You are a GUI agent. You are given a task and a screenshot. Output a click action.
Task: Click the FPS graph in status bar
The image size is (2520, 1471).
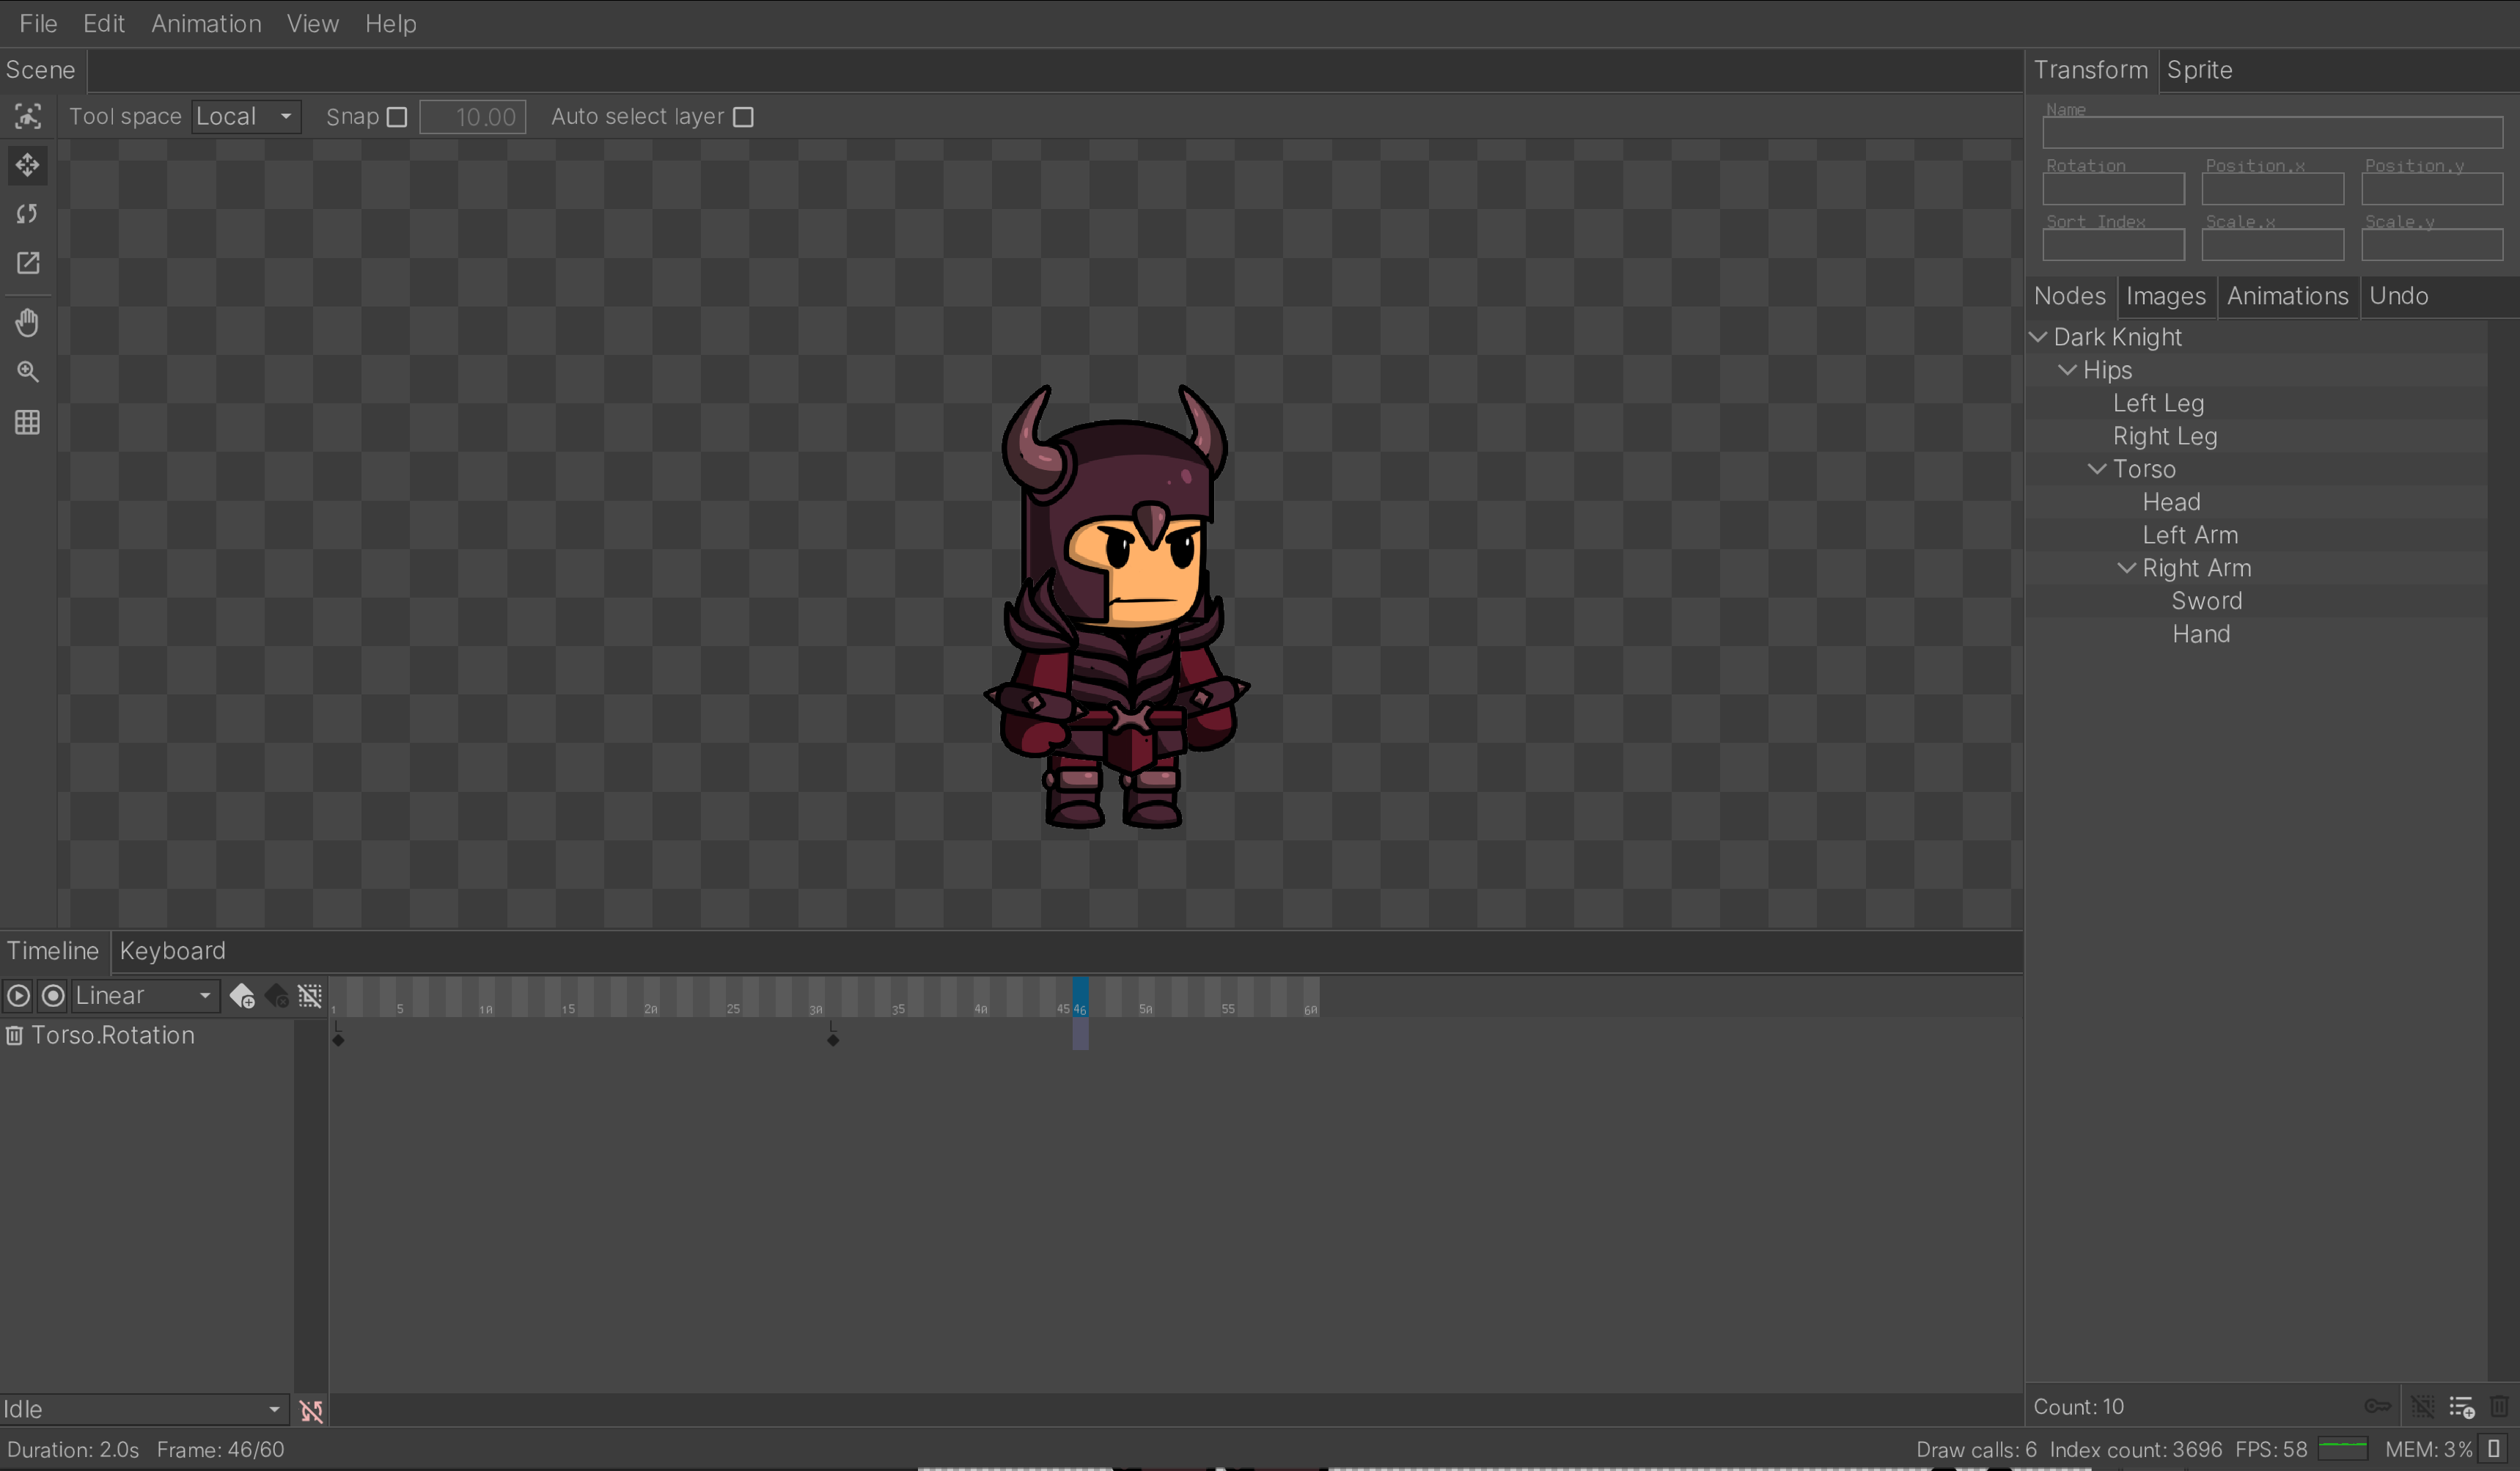(2343, 1449)
